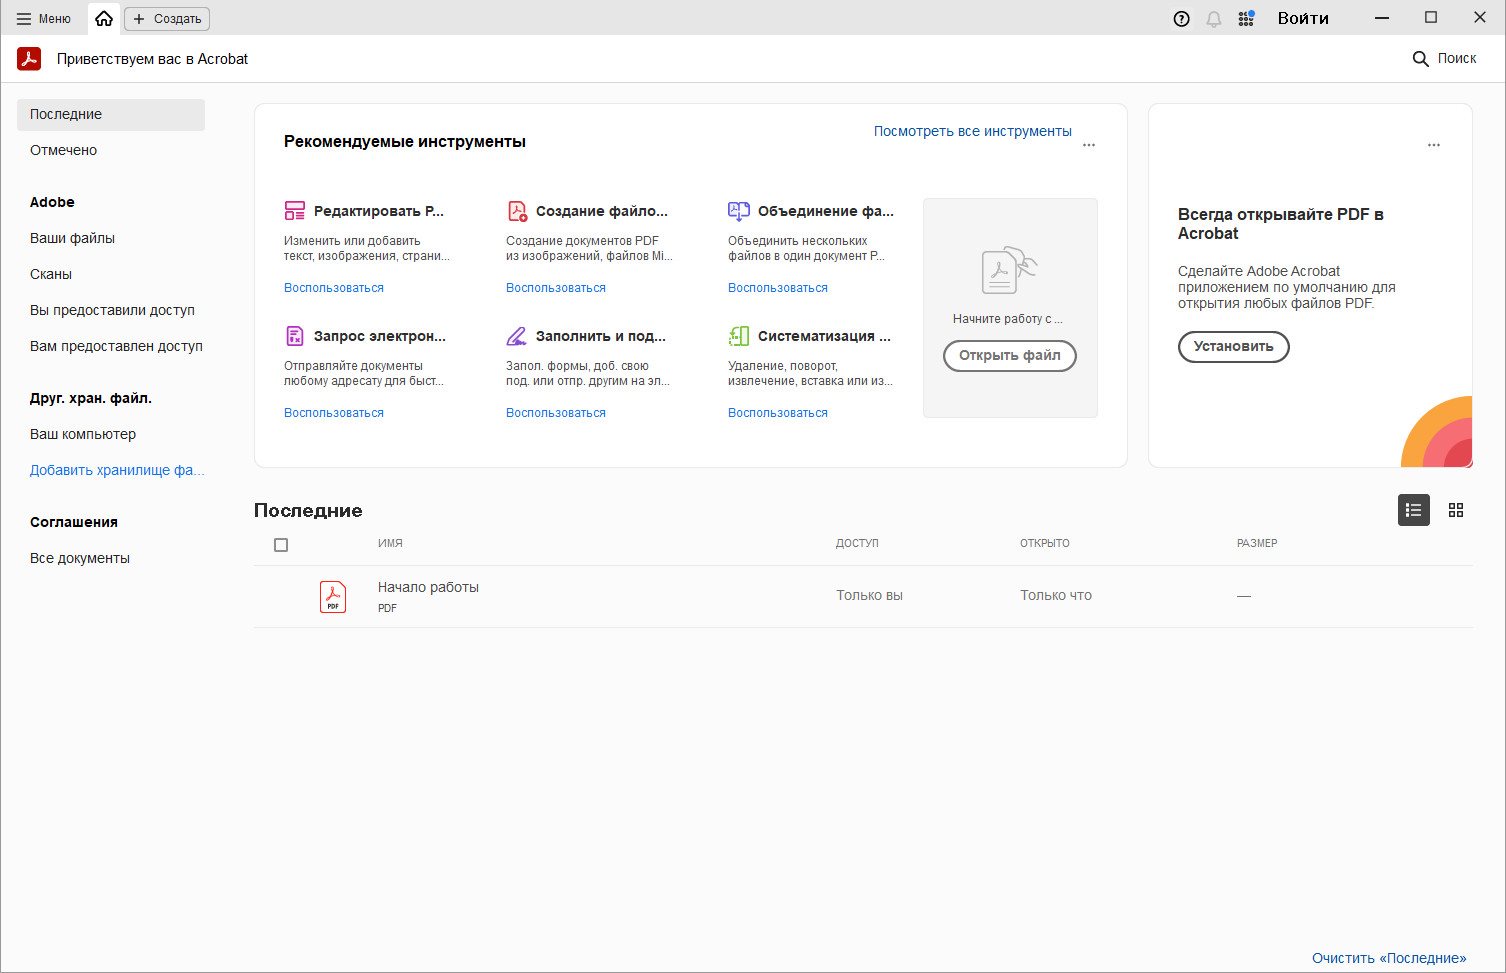Open the Help question mark icon
The width and height of the screenshot is (1506, 973).
point(1181,19)
